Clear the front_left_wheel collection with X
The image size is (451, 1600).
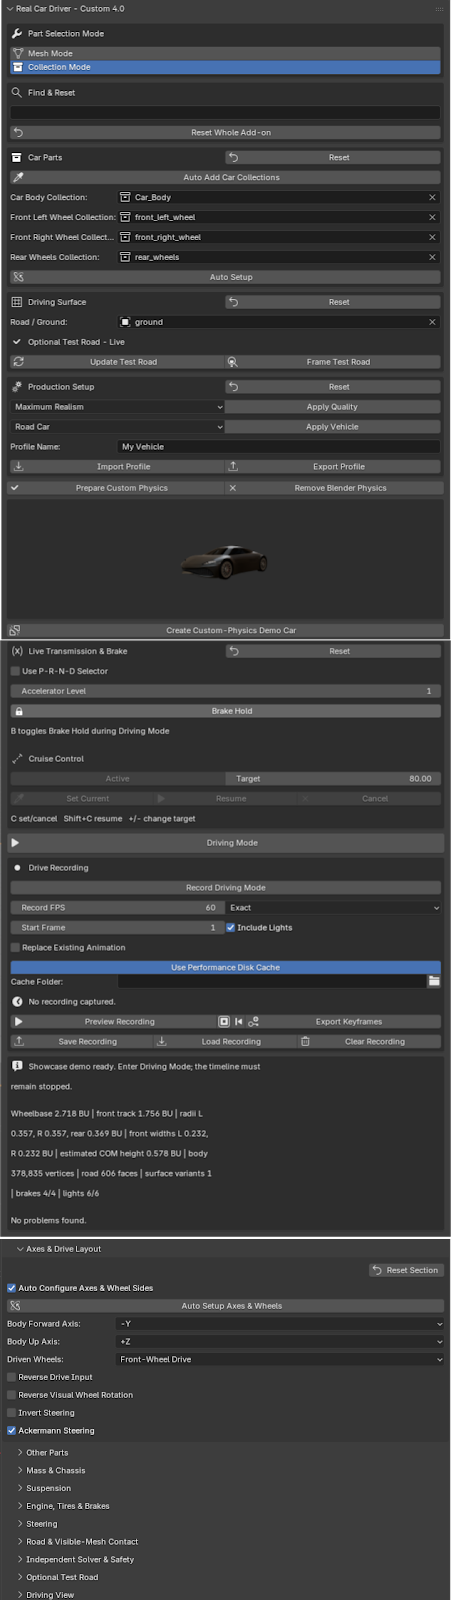(x=432, y=217)
